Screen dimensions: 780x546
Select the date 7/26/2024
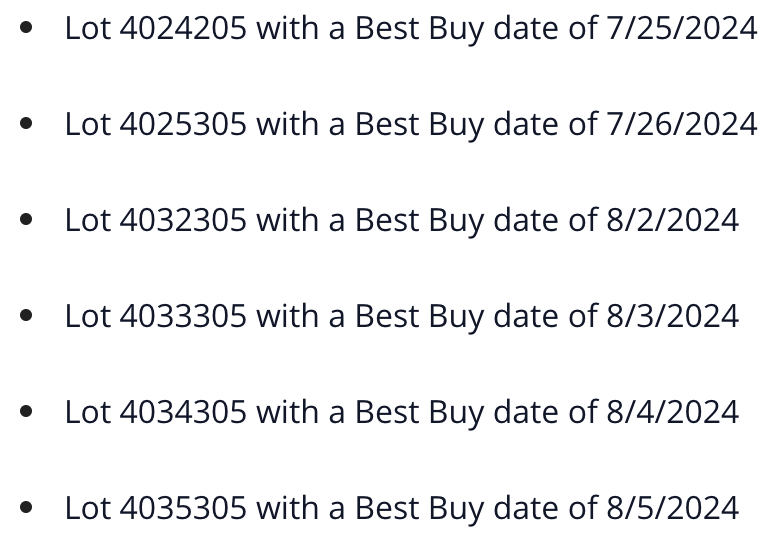[x=682, y=124]
